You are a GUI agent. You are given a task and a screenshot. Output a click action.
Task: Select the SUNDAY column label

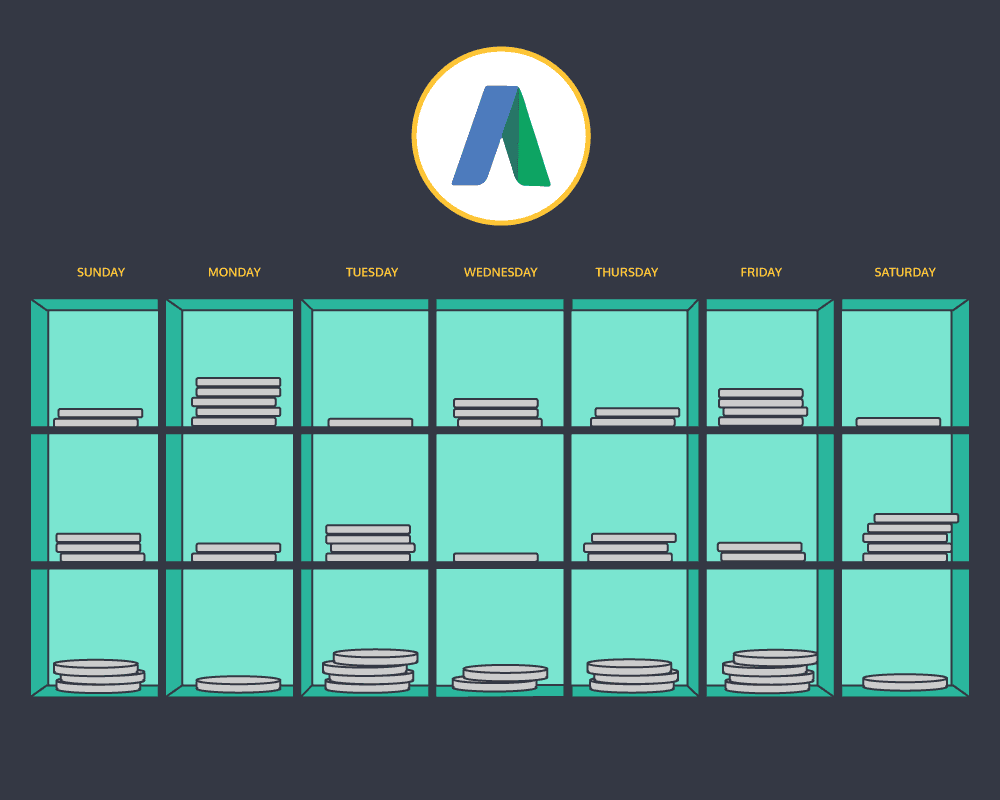click(x=101, y=272)
